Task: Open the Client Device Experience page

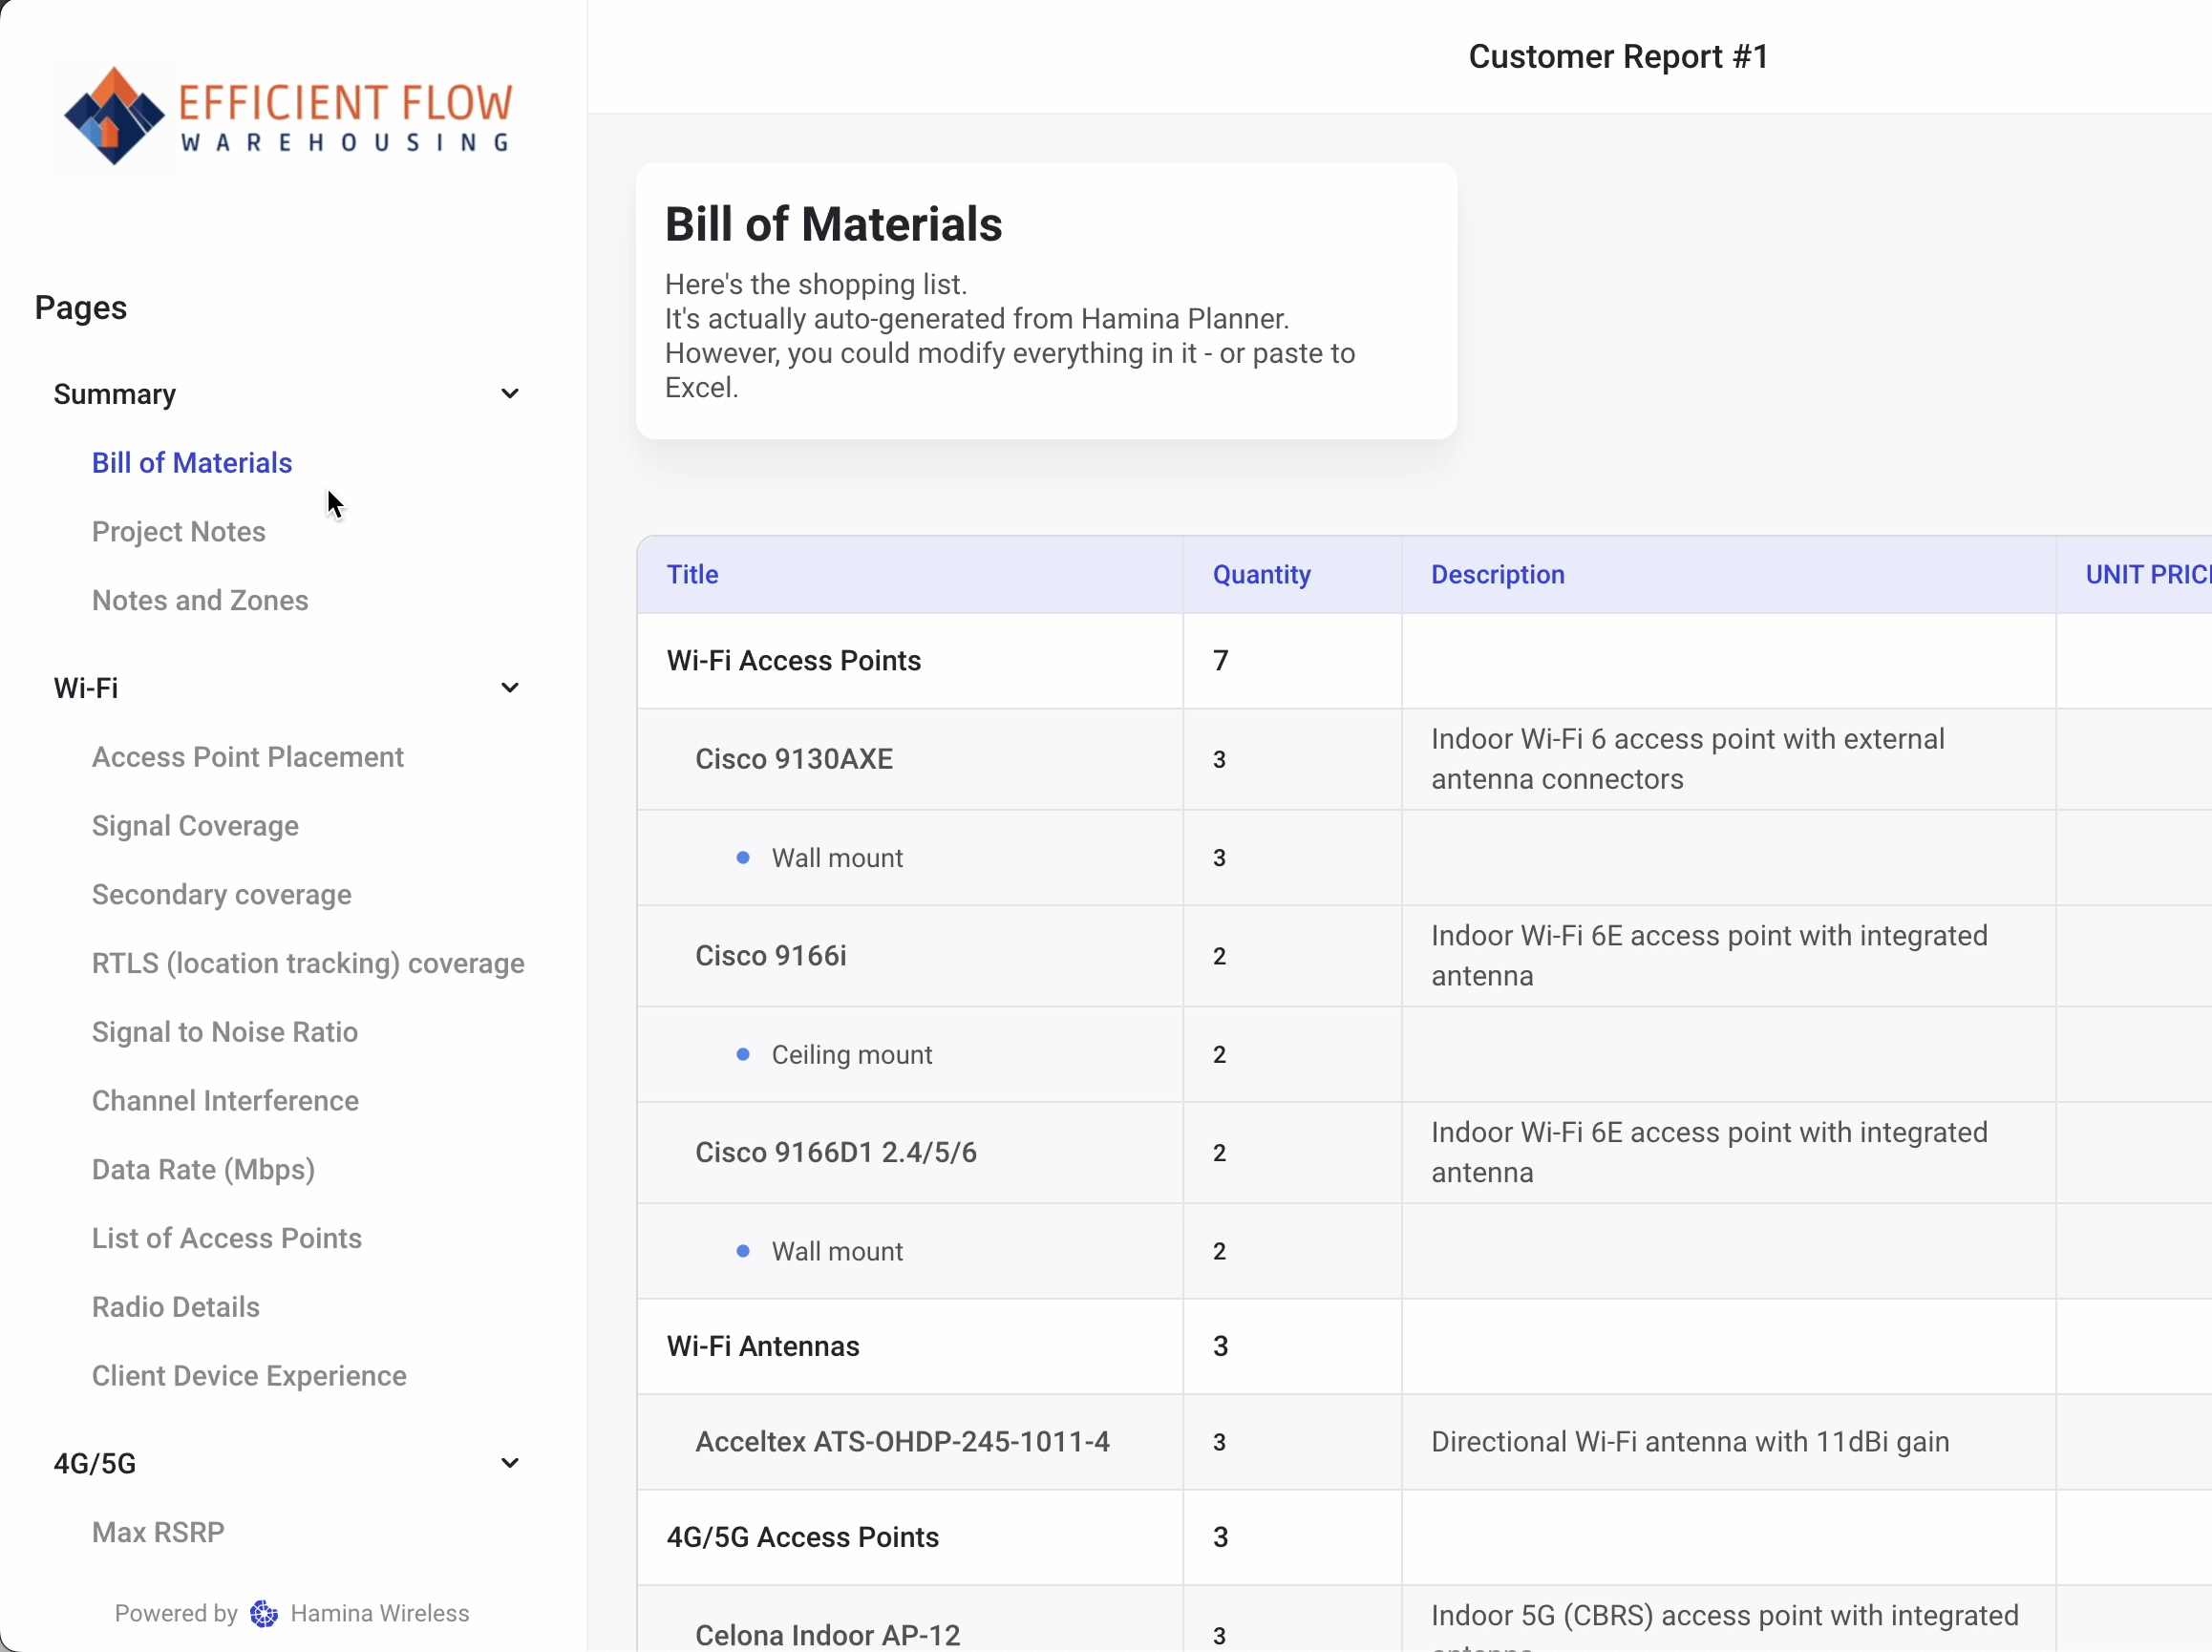Action: click(249, 1376)
